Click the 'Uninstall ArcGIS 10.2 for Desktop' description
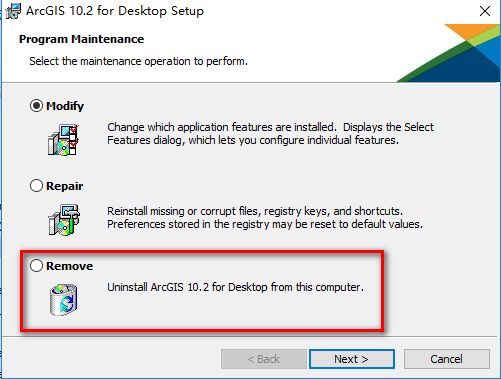This screenshot has width=501, height=379. coord(235,287)
